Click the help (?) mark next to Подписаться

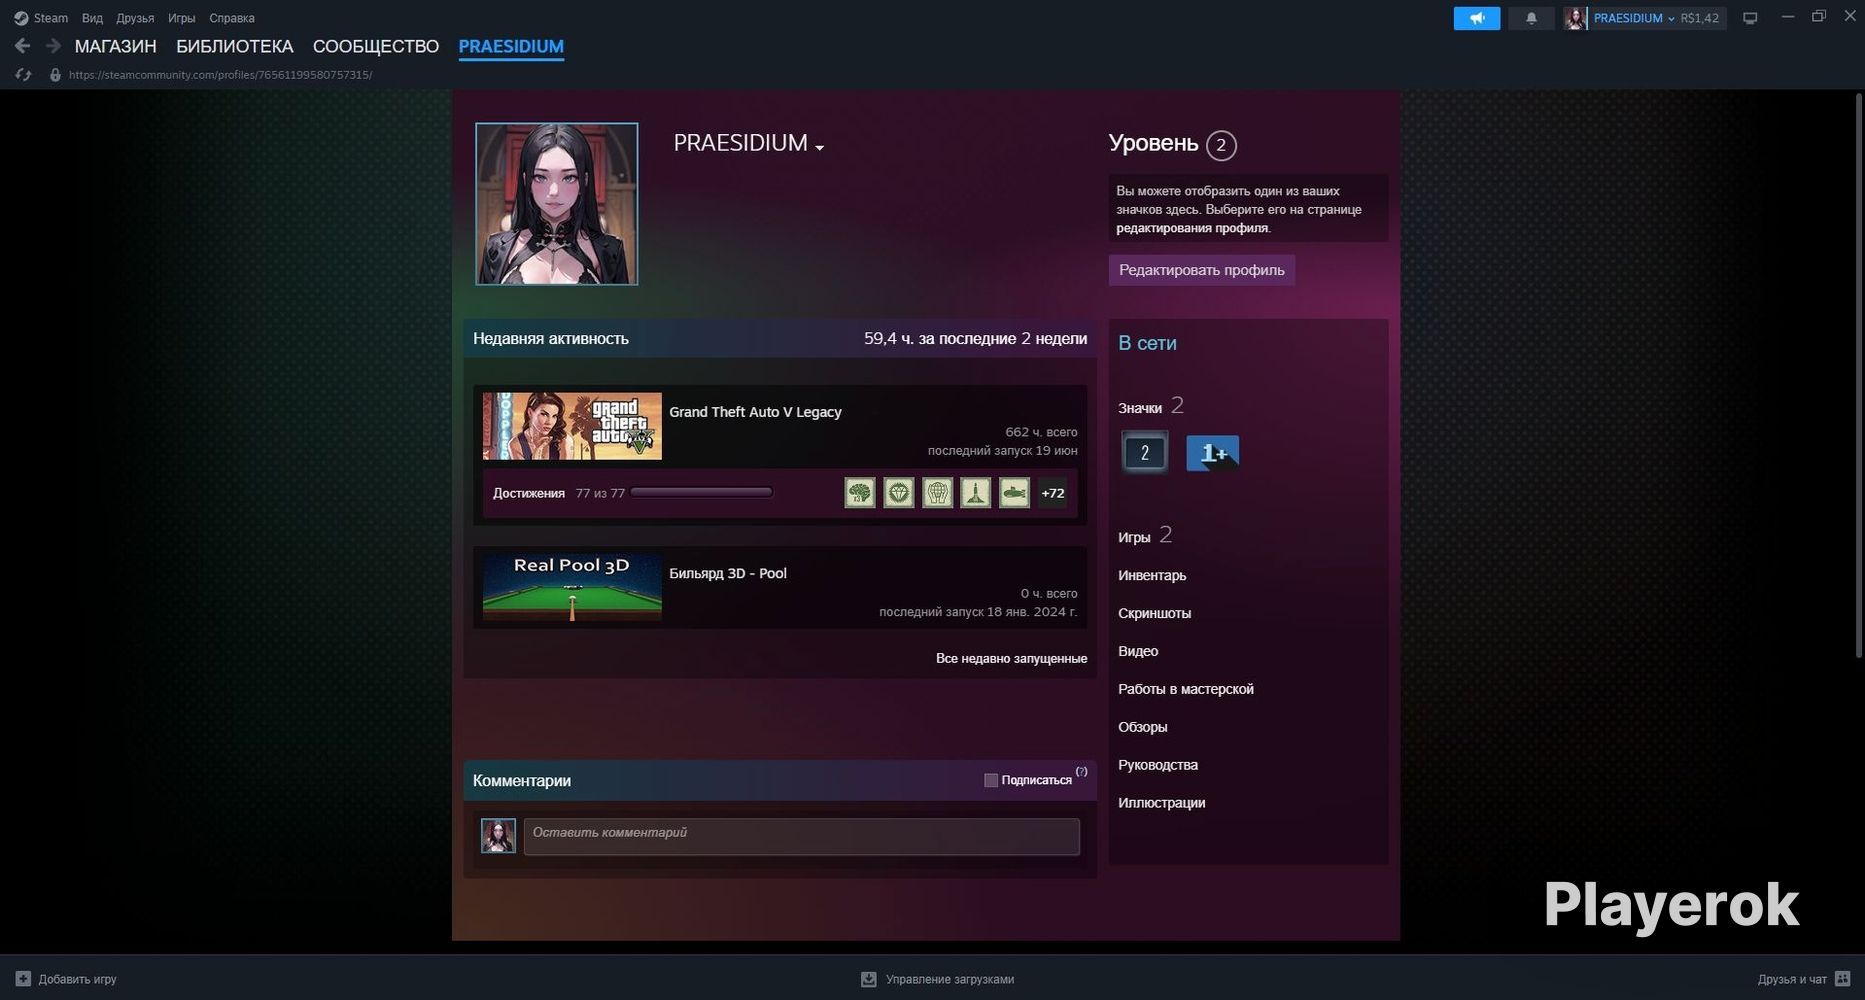point(1081,772)
